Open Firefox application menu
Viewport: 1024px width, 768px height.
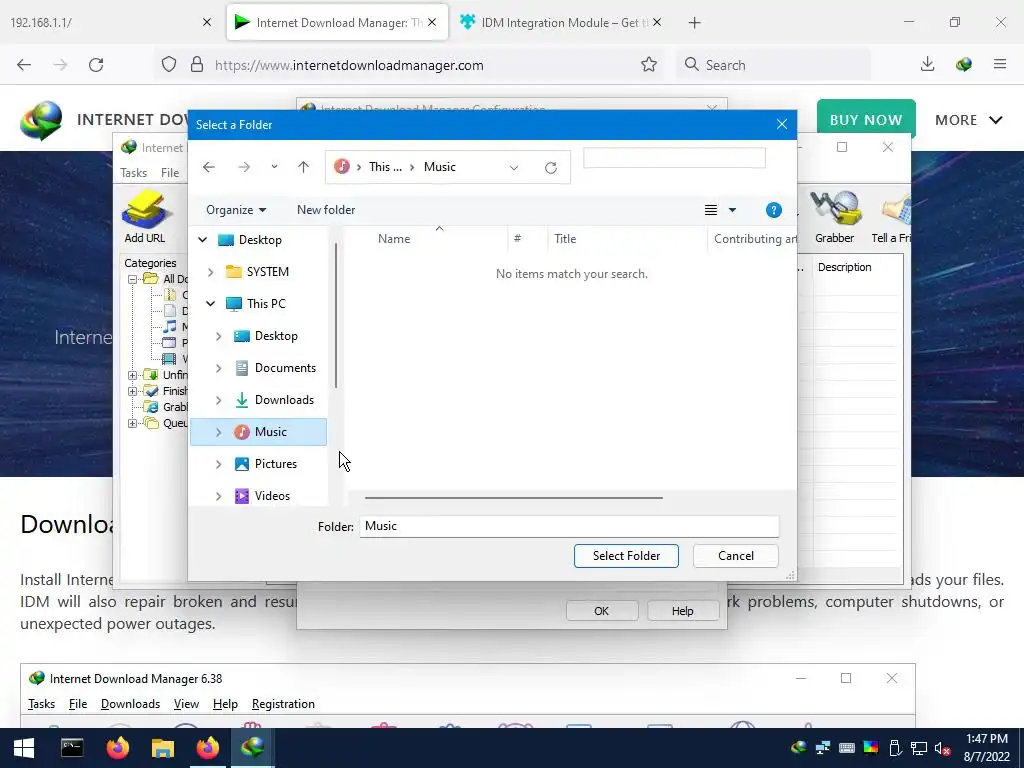1000,65
